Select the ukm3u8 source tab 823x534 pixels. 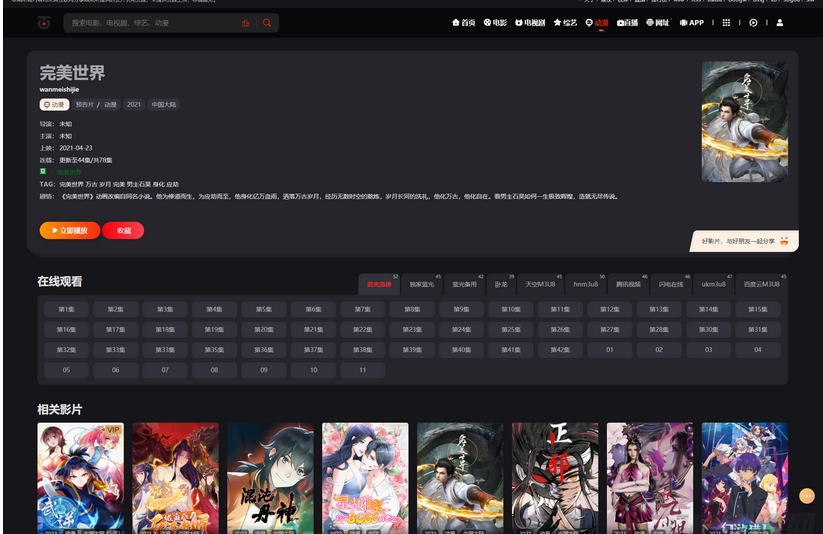point(713,284)
